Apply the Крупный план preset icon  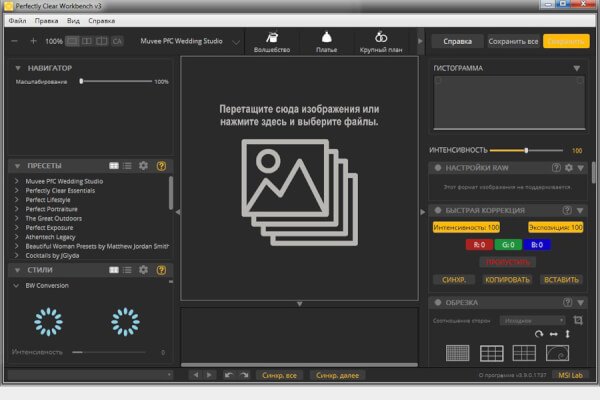click(381, 42)
